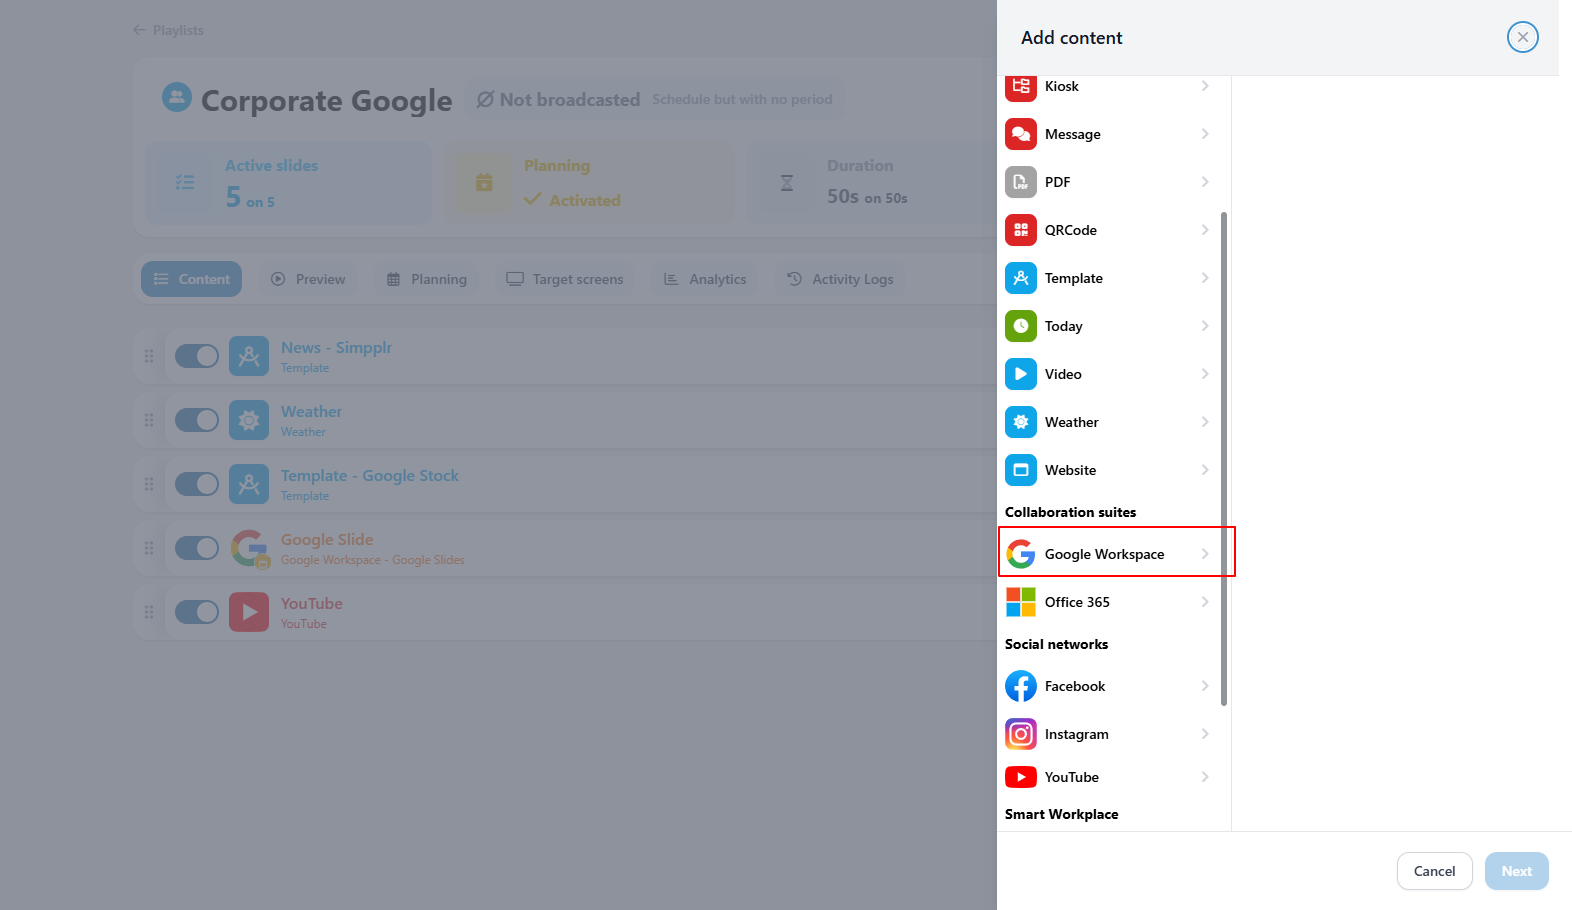The width and height of the screenshot is (1572, 910).
Task: Choose the Template content icon in Add content
Action: (1021, 278)
